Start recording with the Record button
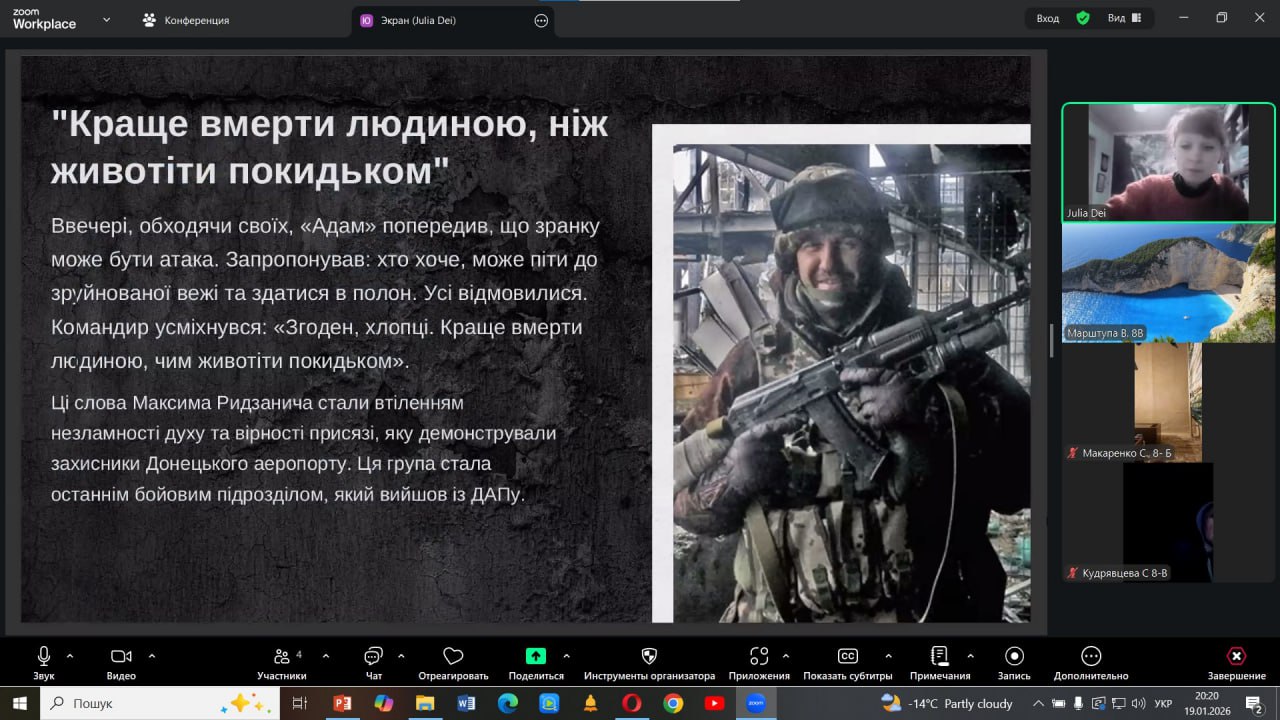The width and height of the screenshot is (1280, 720). 1014,657
